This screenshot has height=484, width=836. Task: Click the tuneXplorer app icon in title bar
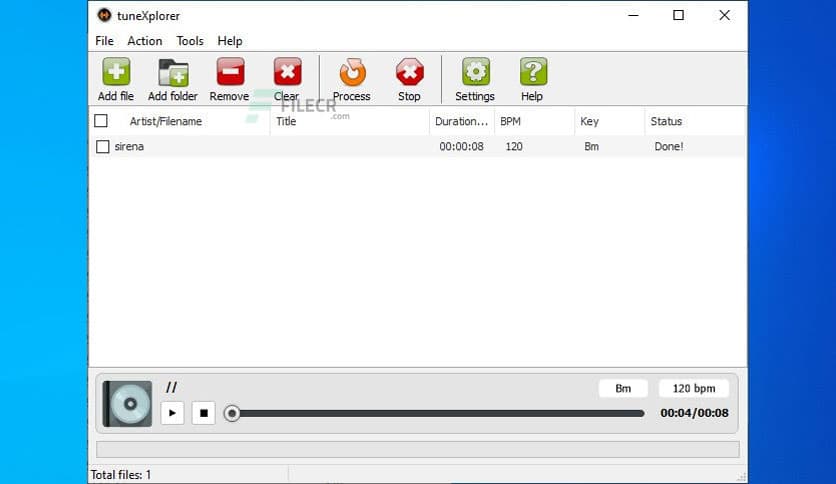(x=104, y=15)
